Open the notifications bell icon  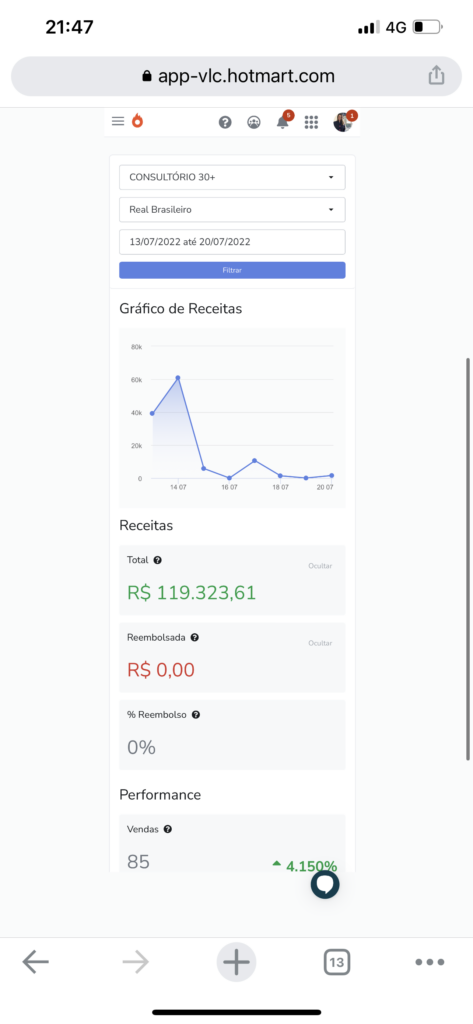point(283,122)
